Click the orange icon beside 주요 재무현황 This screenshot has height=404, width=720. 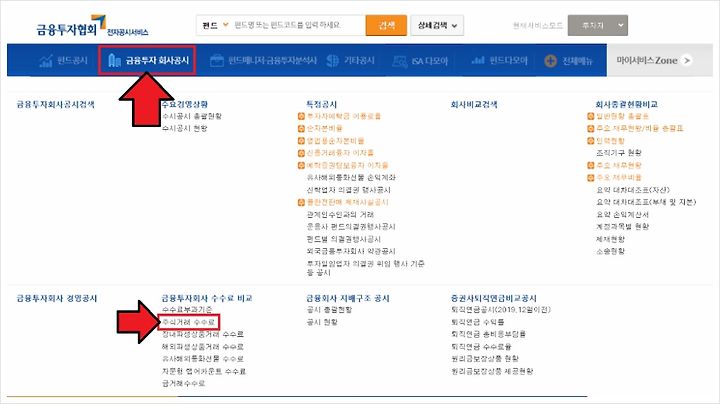(x=591, y=165)
